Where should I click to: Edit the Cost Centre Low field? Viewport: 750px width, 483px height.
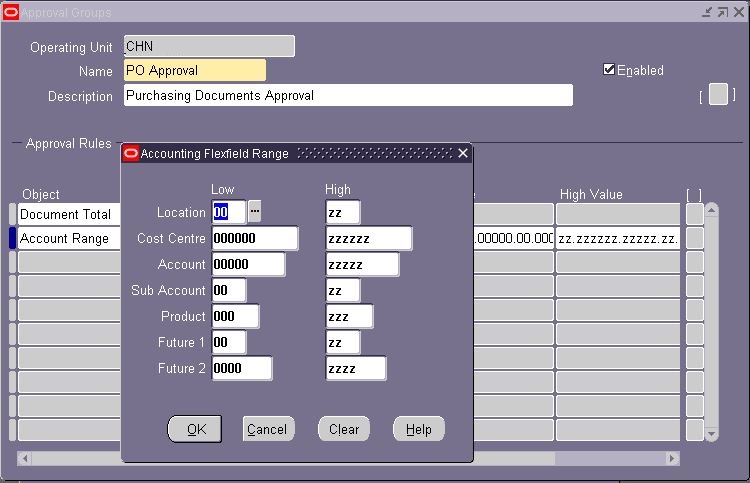[255, 238]
